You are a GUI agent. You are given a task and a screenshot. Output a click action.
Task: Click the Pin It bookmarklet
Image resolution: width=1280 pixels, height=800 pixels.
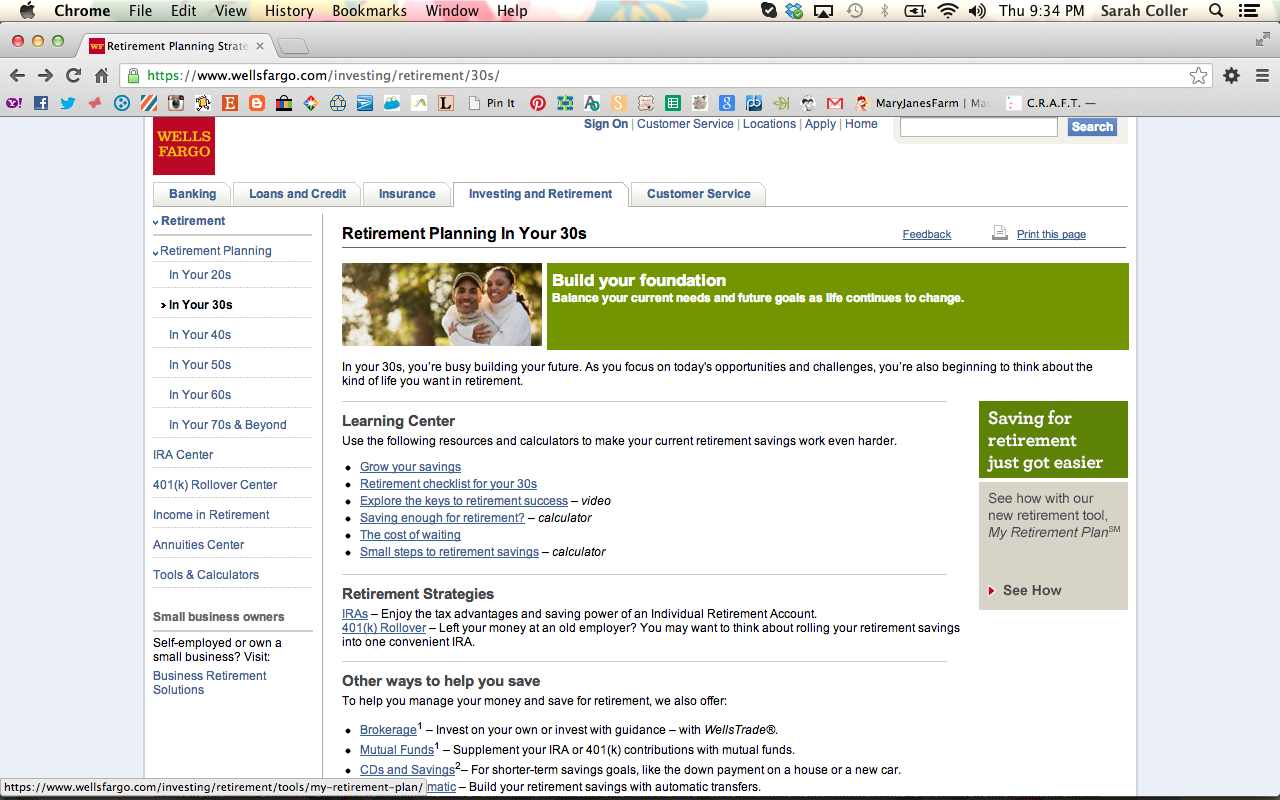[492, 103]
